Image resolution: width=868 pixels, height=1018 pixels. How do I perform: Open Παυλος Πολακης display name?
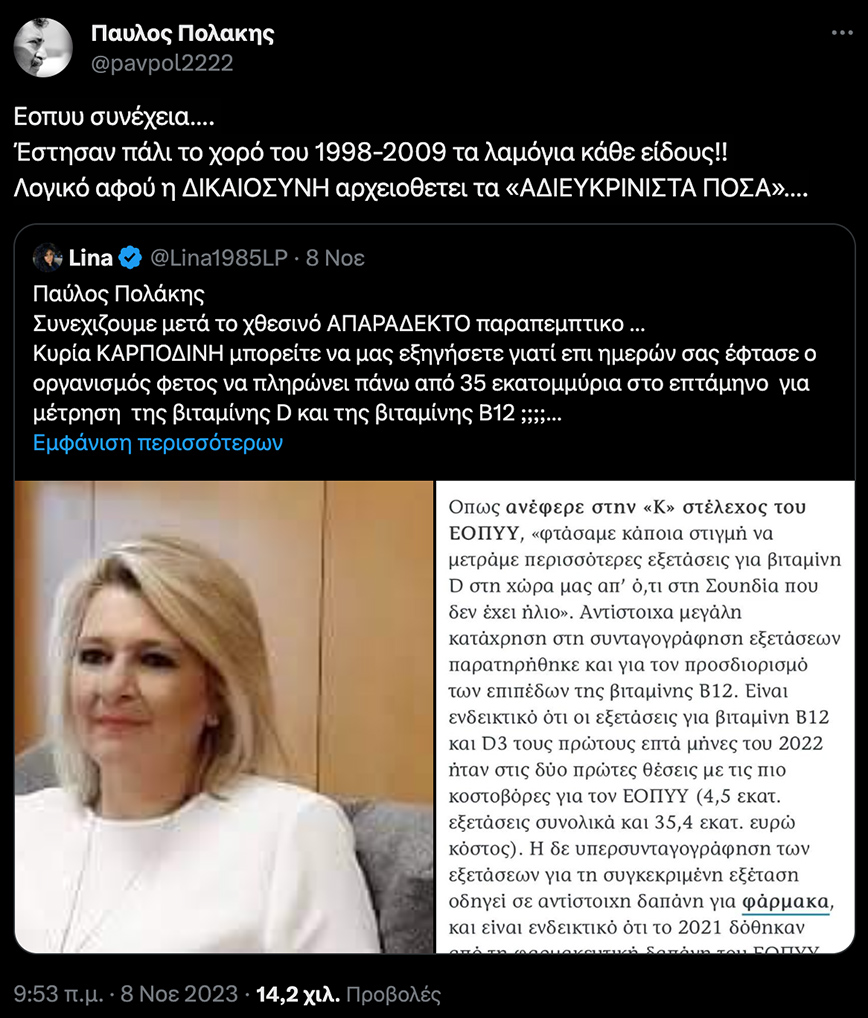click(182, 33)
